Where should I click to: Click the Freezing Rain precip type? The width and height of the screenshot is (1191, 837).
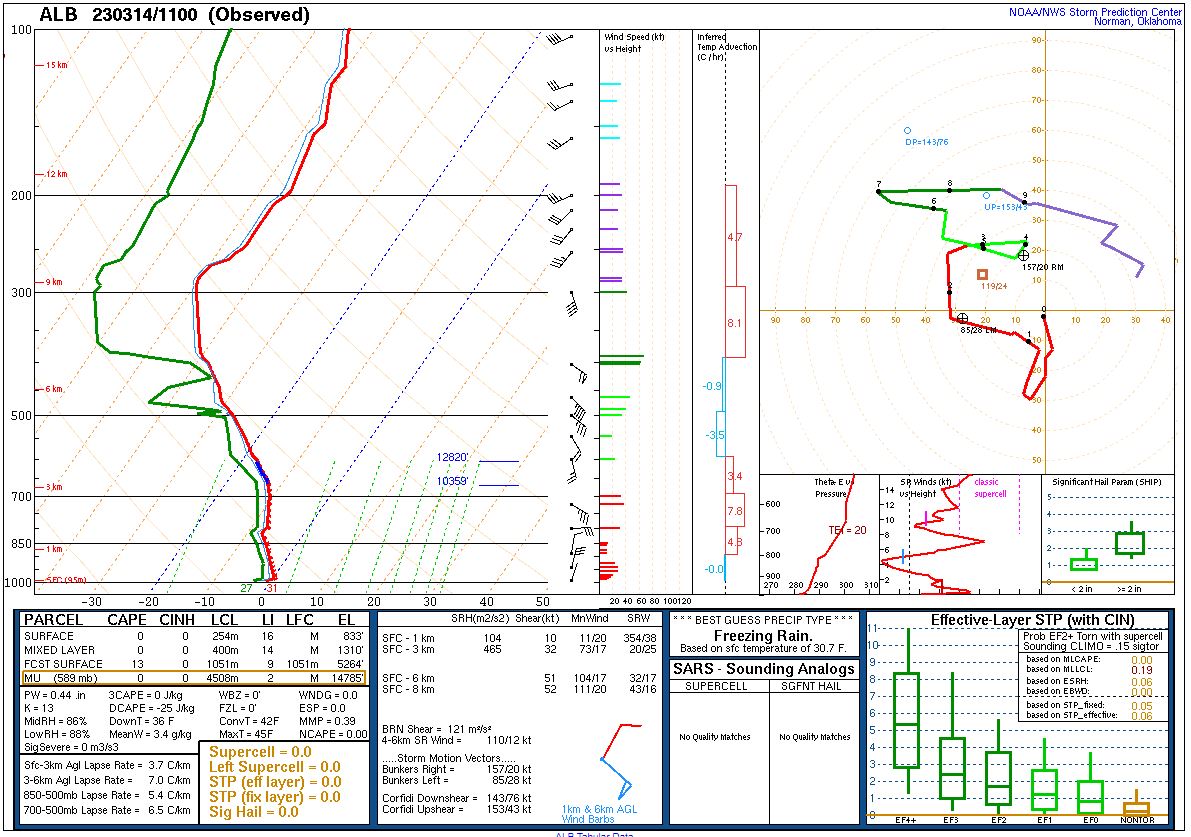pos(763,636)
